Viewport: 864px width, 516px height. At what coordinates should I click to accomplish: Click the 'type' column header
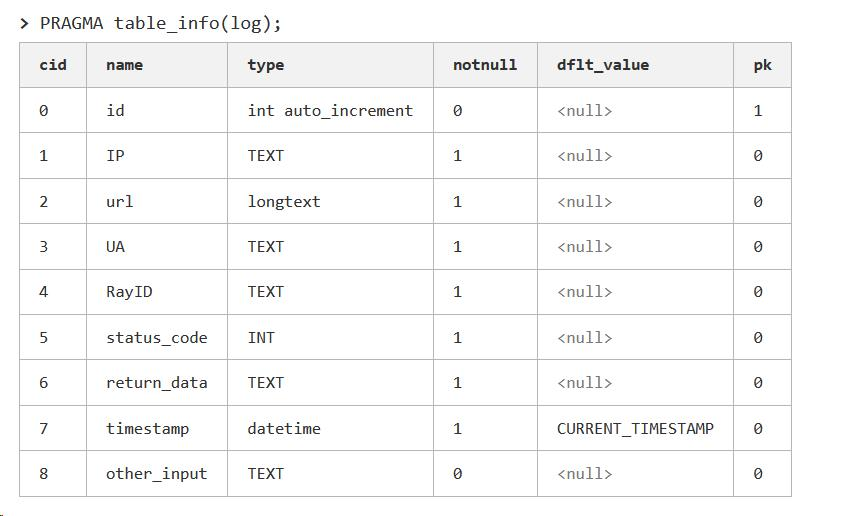[x=266, y=65]
